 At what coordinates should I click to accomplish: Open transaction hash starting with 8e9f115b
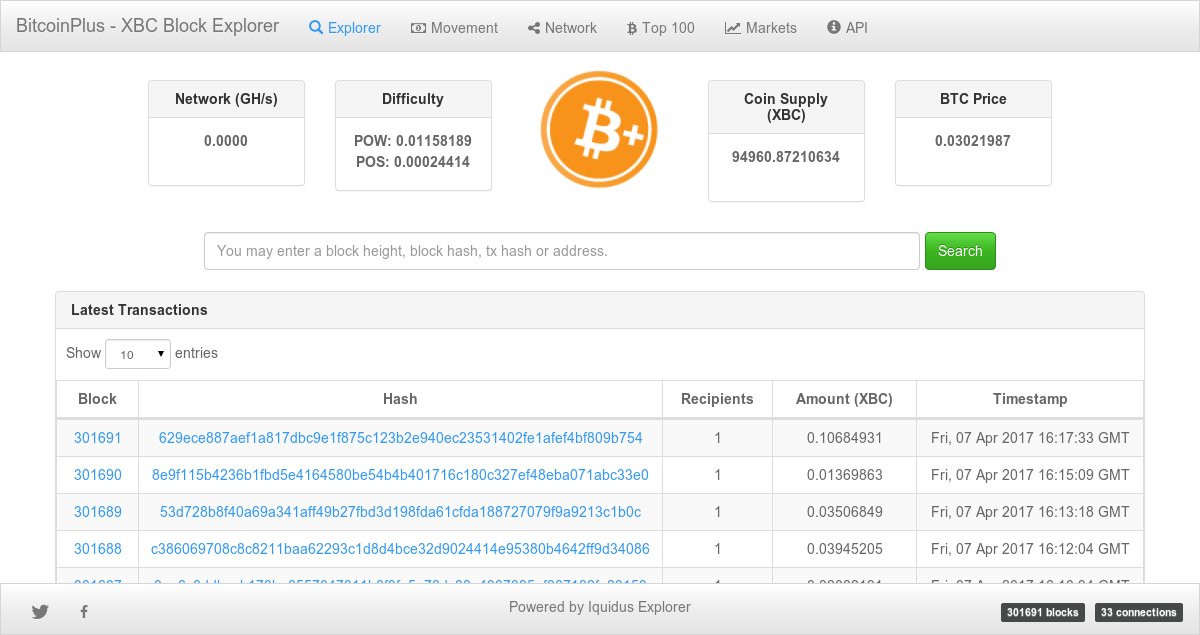[x=400, y=475]
